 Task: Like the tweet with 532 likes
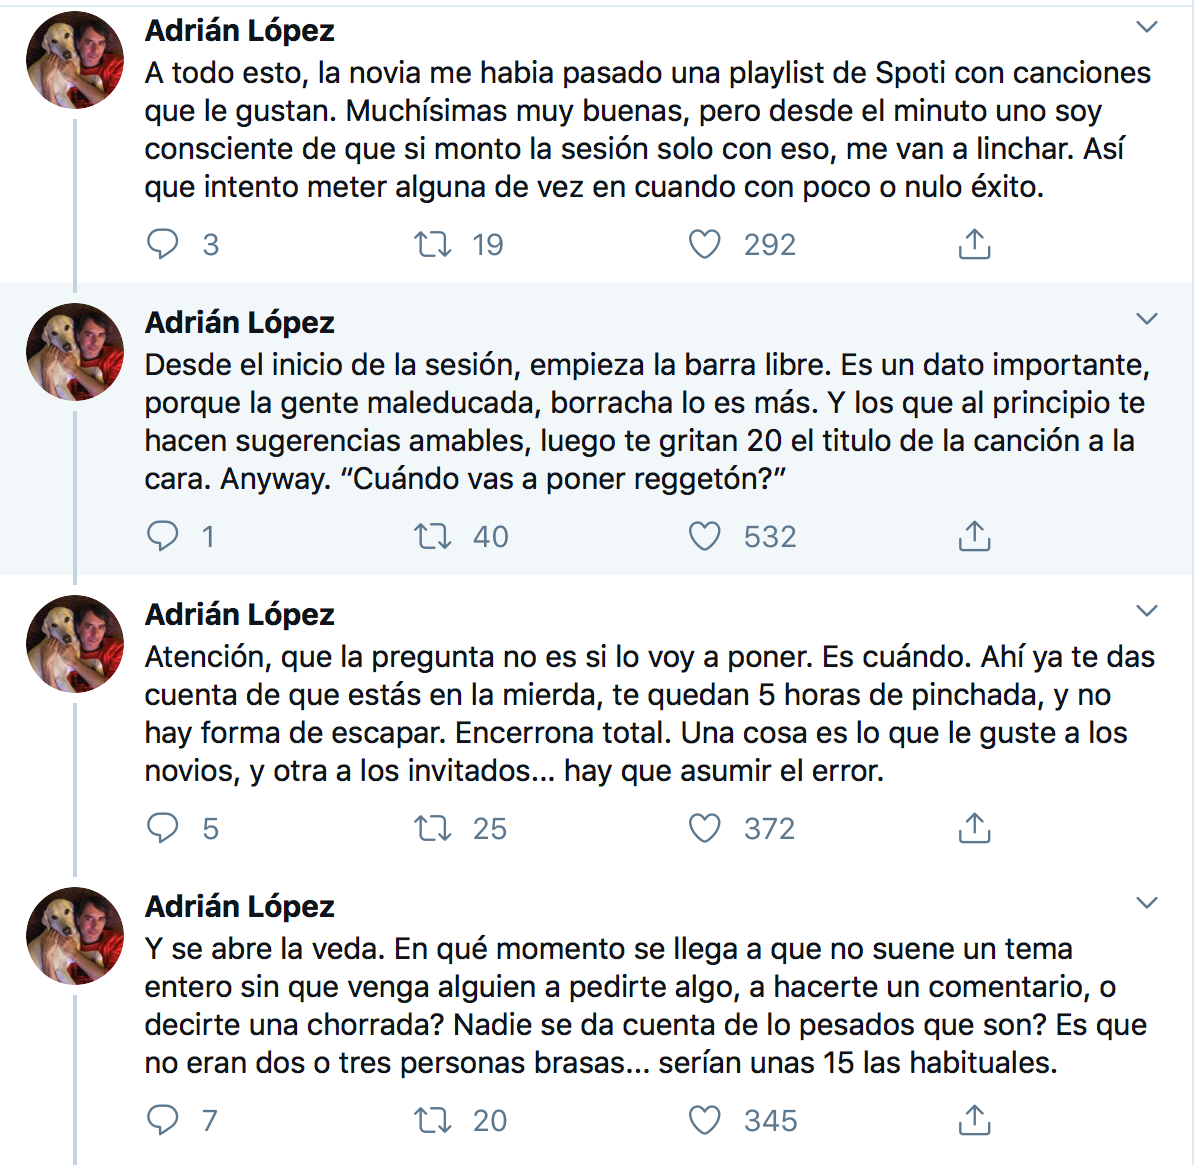705,536
